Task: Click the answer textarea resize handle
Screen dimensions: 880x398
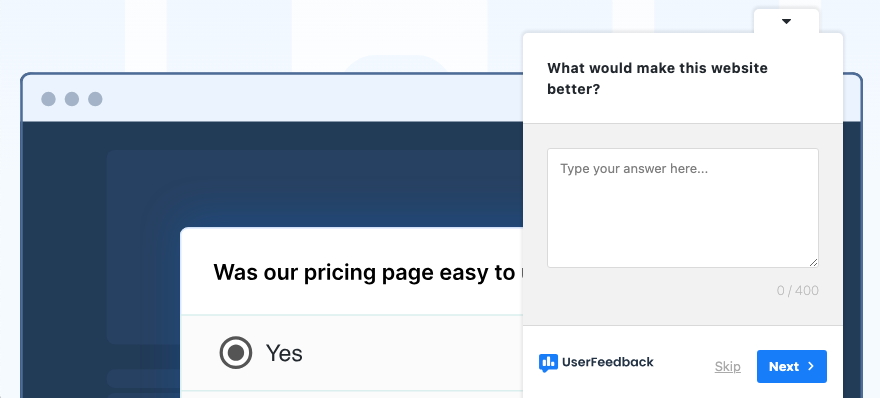Action: 814,263
